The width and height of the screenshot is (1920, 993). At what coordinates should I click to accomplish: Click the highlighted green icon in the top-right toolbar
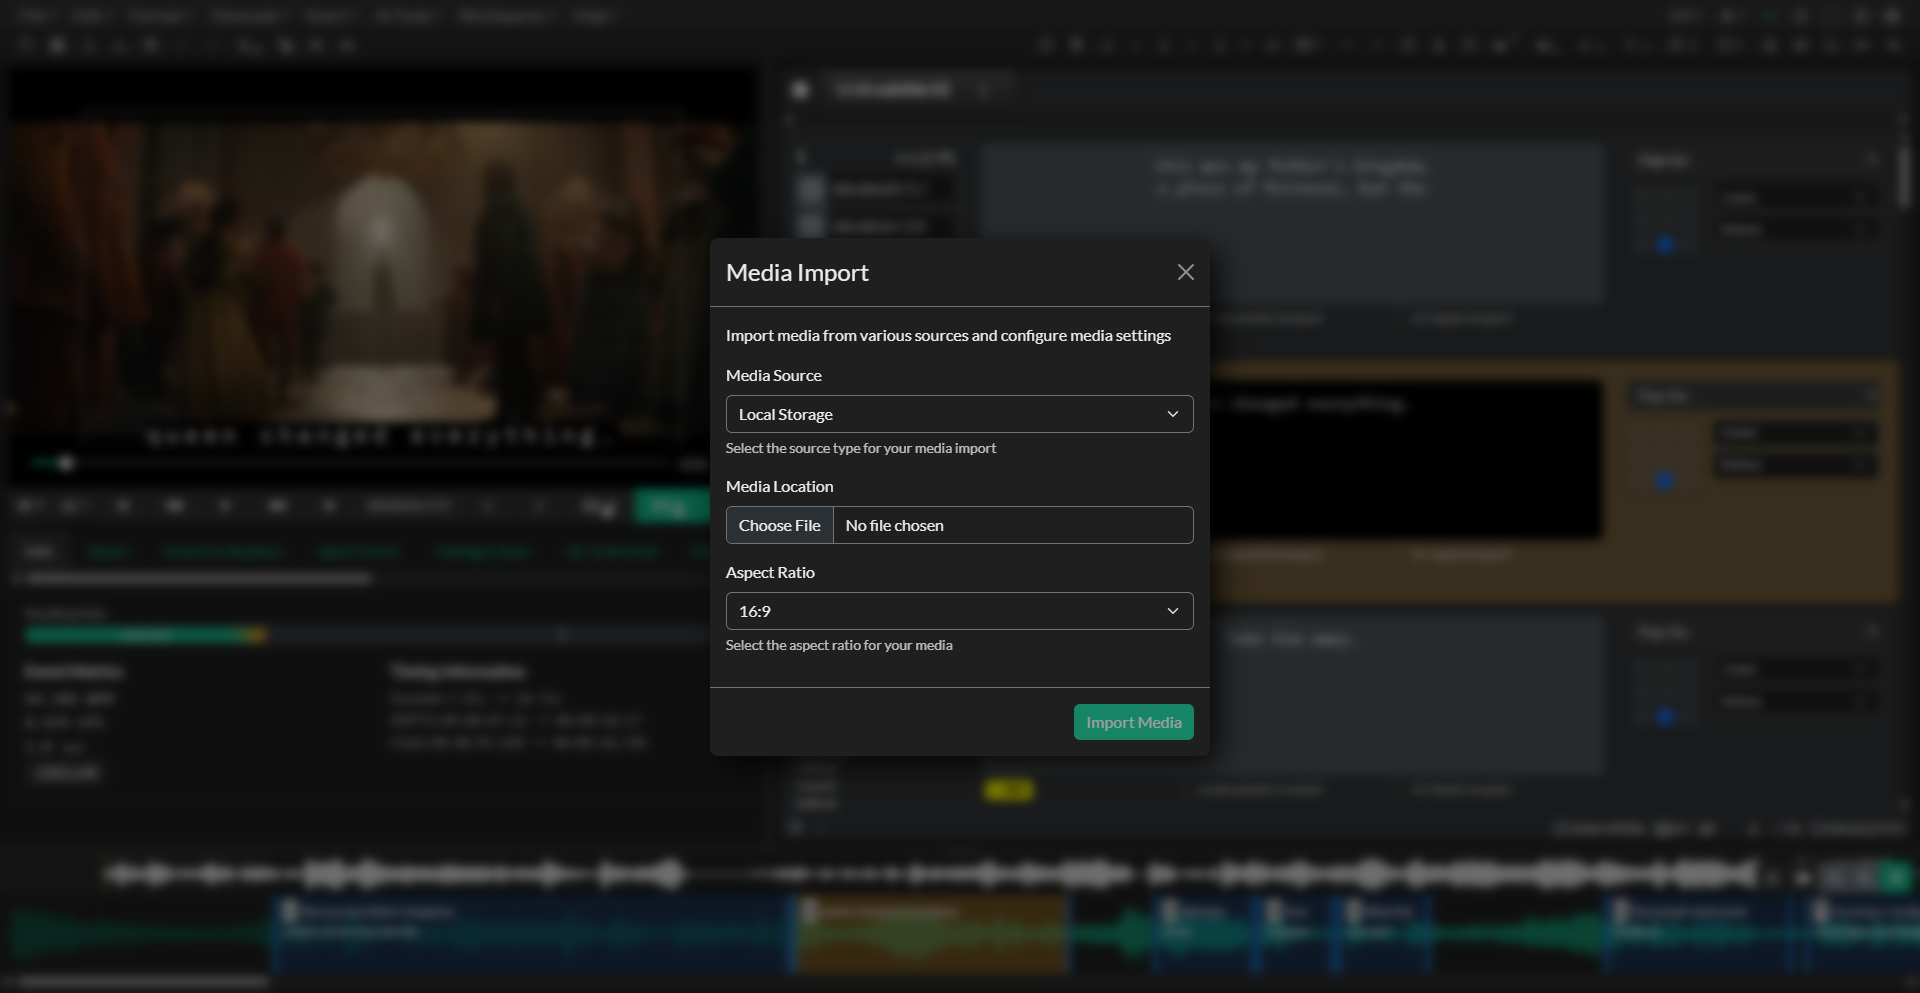coord(1770,17)
